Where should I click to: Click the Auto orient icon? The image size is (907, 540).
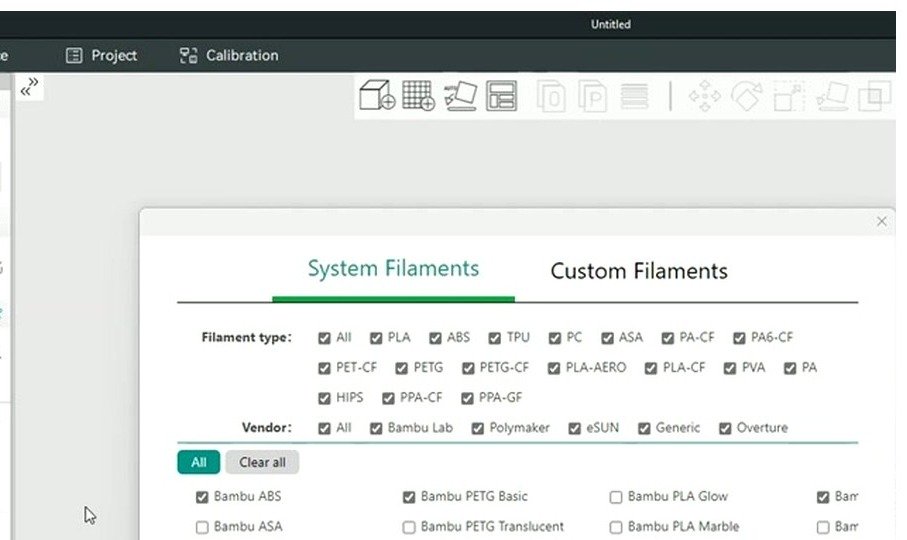click(460, 96)
